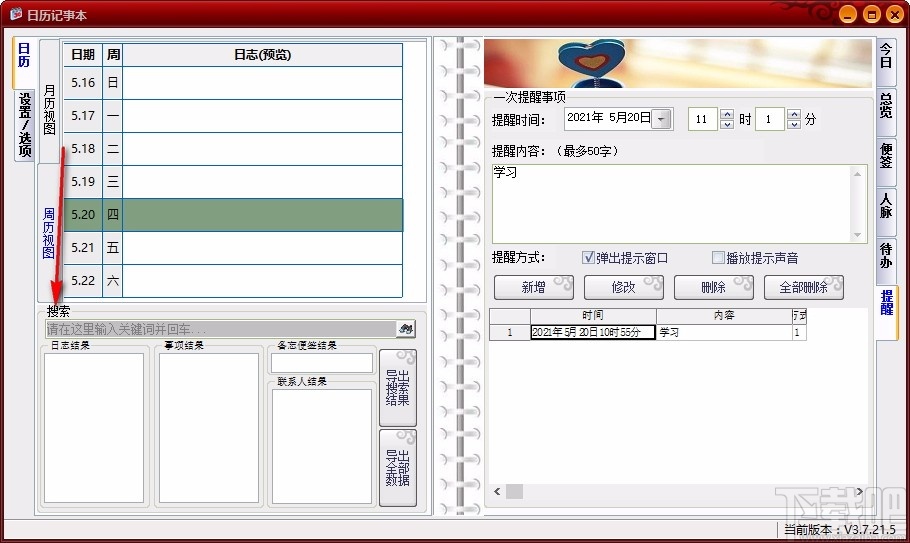
Task: Click the 删除 button
Action: pos(713,287)
